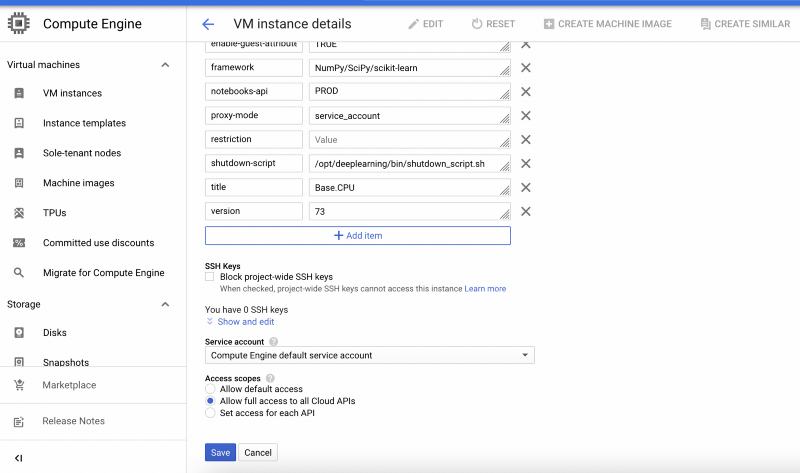Open Migrate for Compute Engine
Viewport: 800px width, 473px height.
[104, 273]
